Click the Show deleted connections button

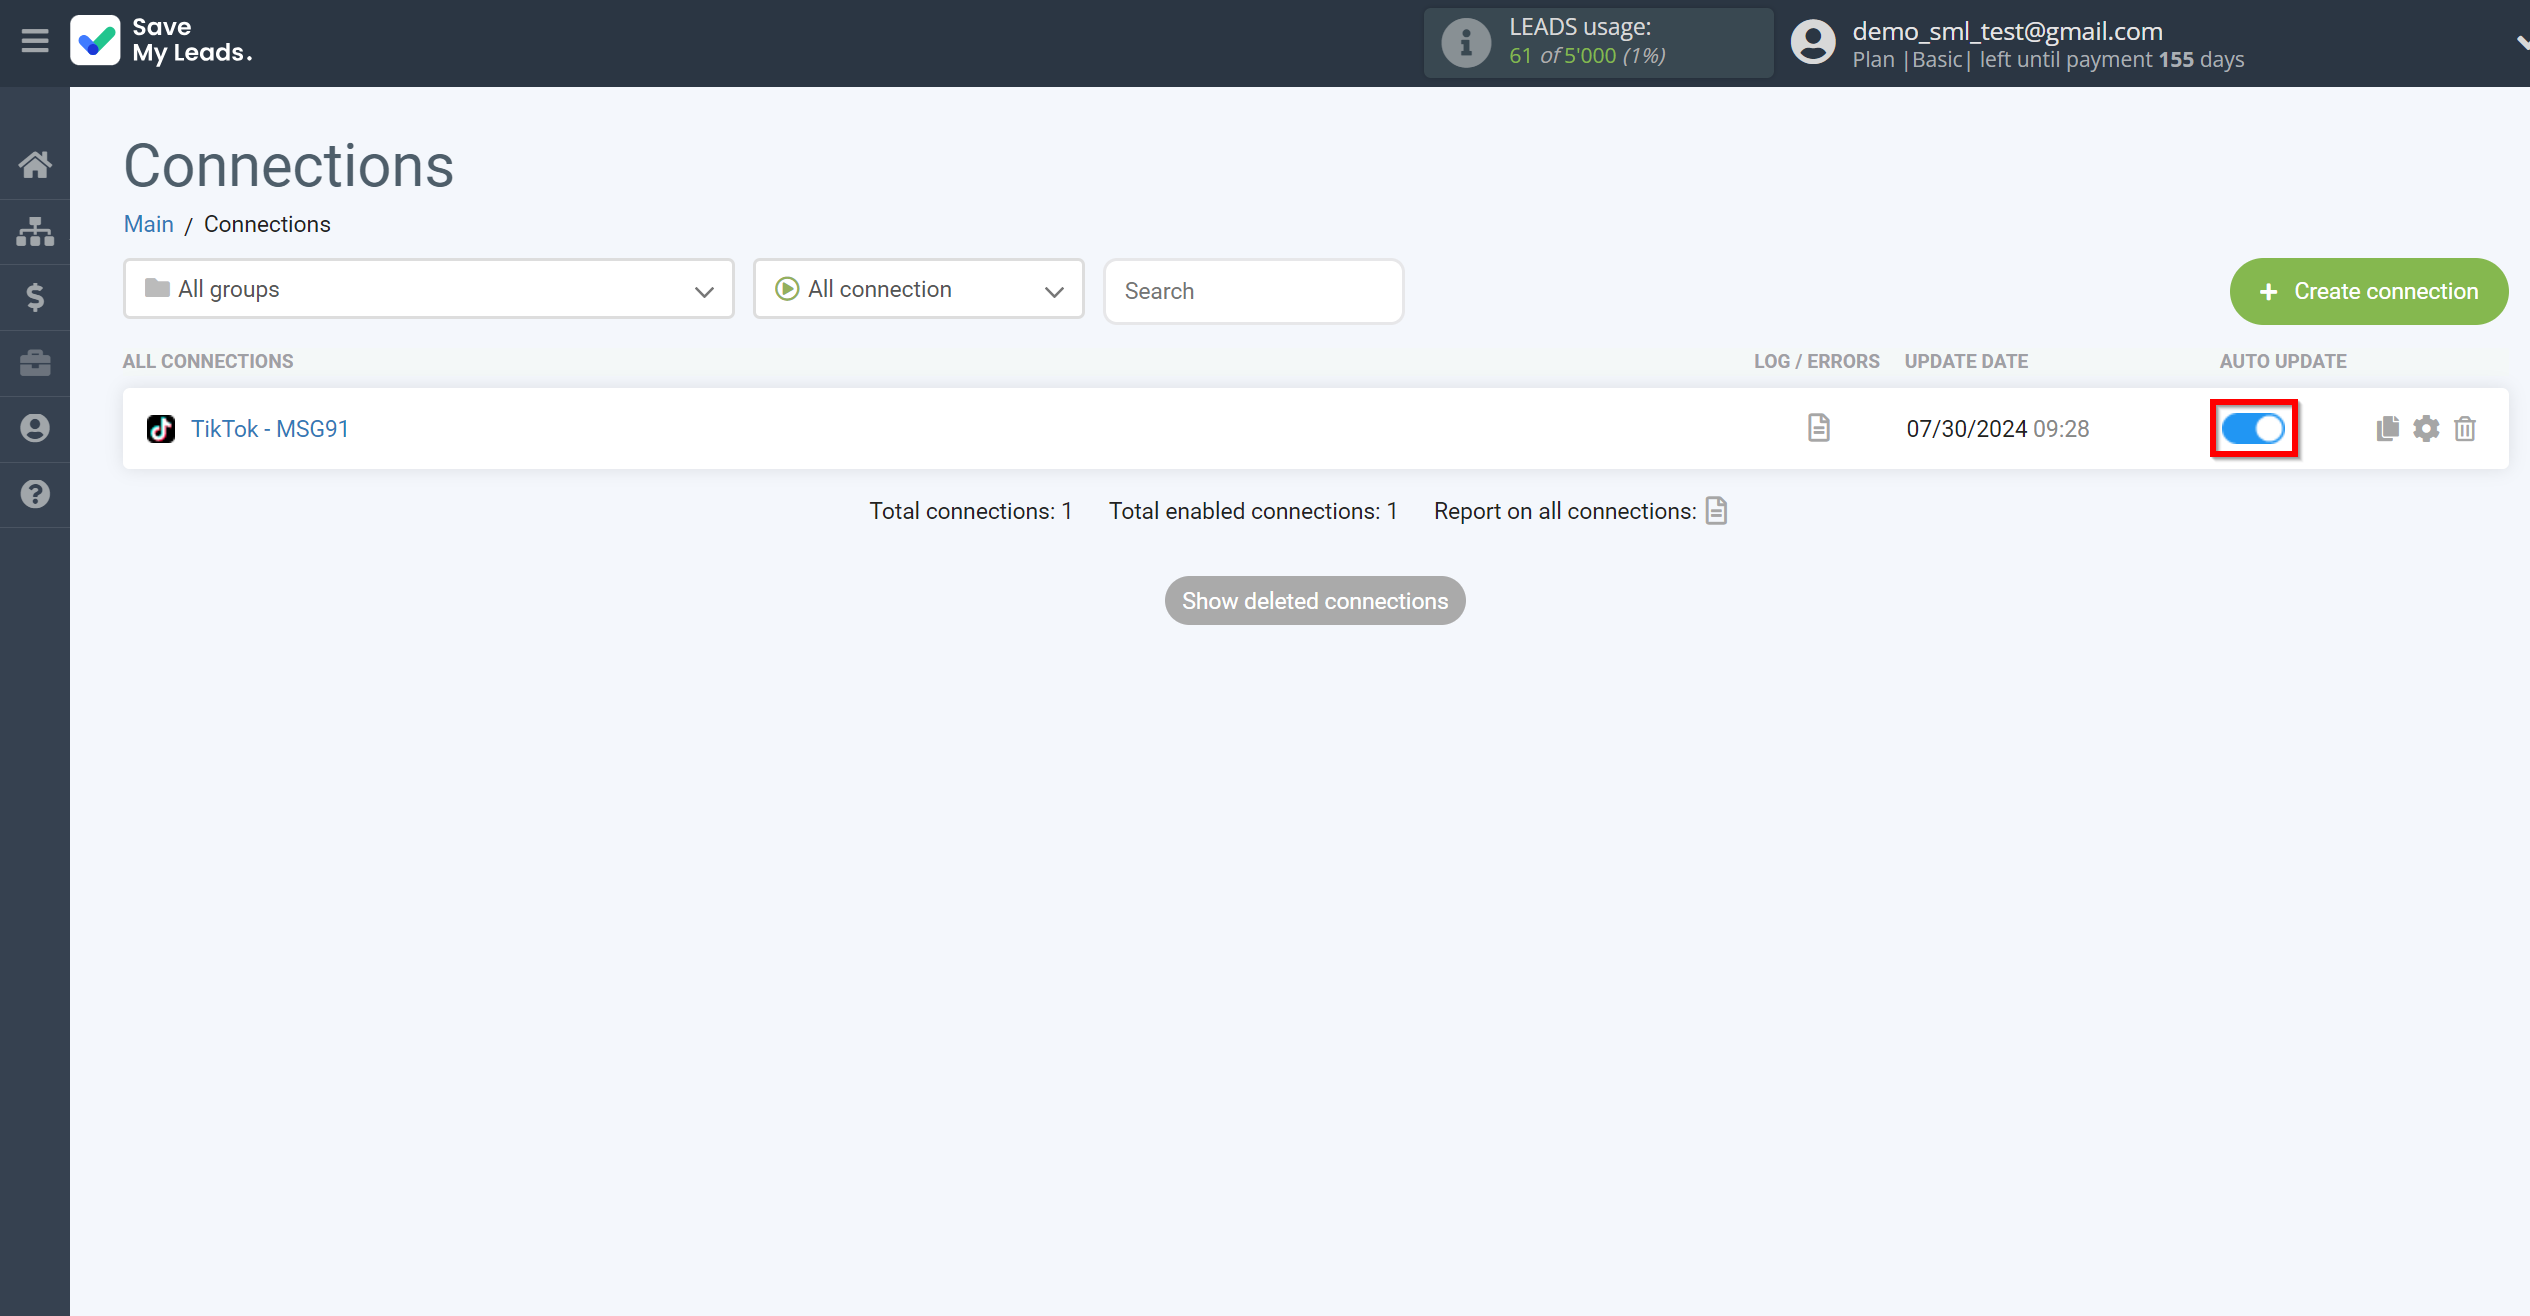tap(1314, 601)
